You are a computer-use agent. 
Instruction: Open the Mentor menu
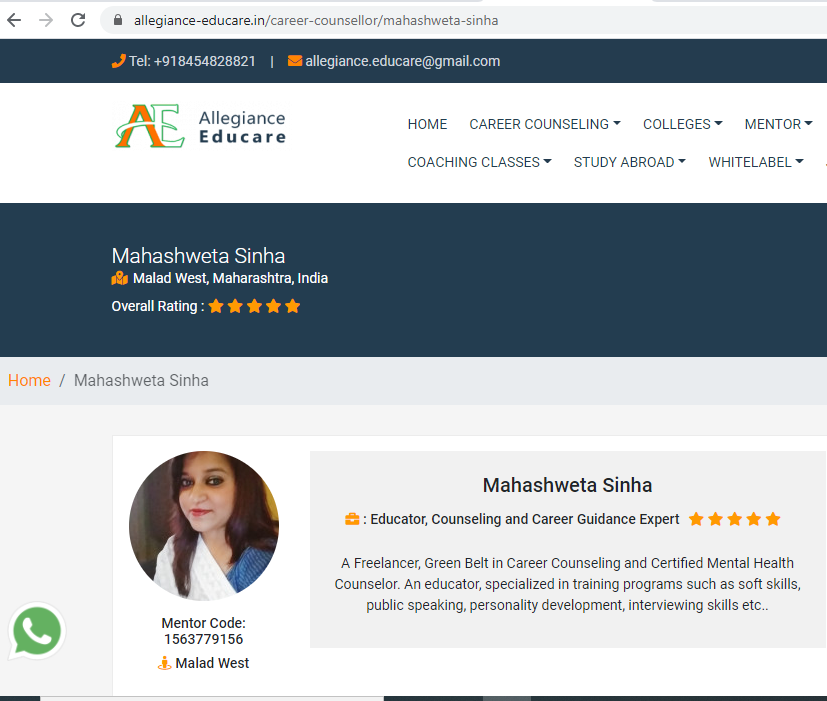click(x=778, y=124)
